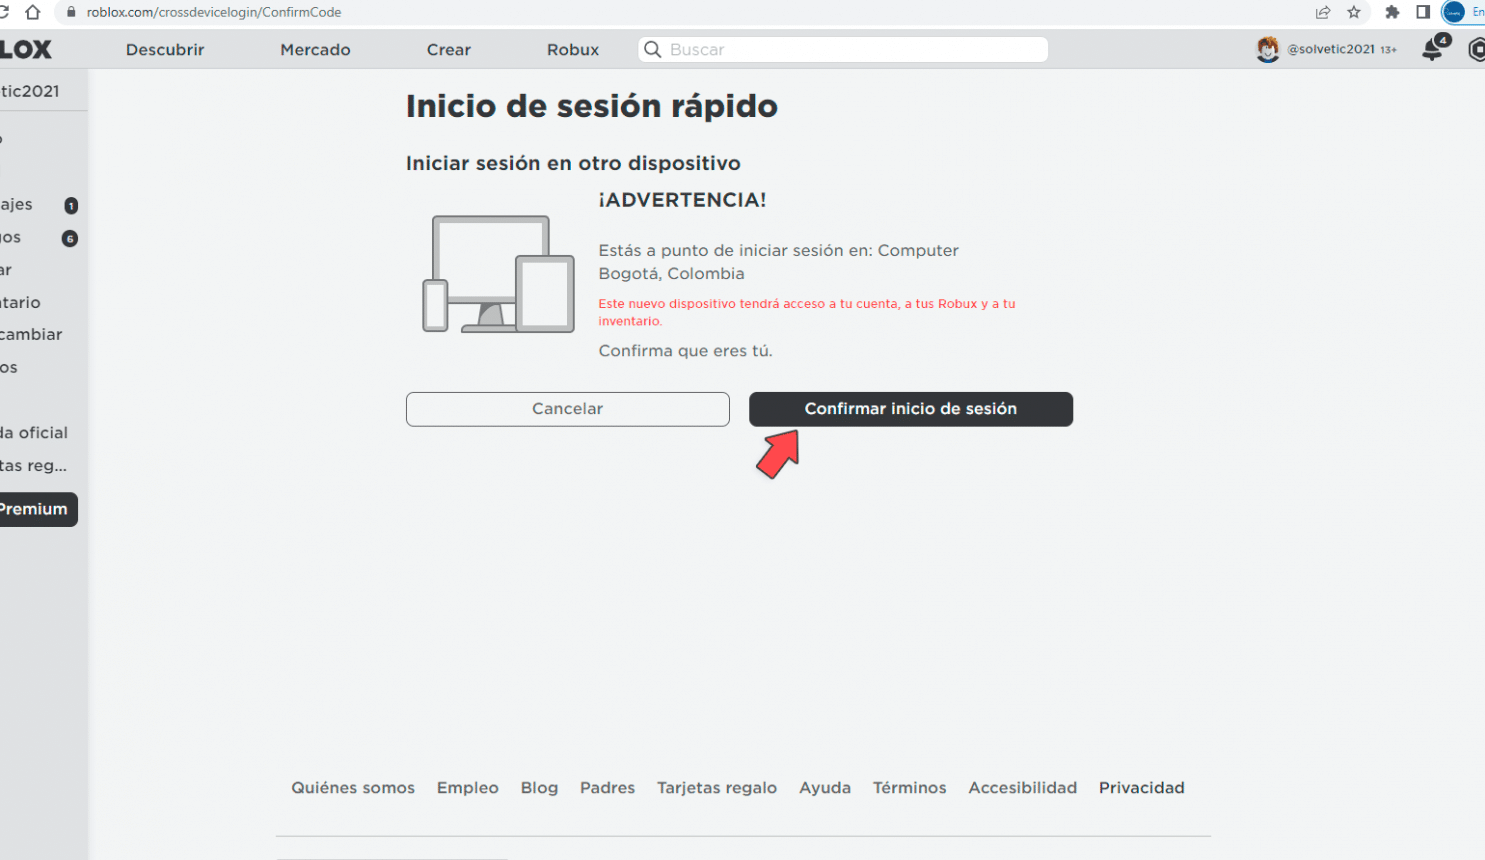Viewport: 1485px width, 860px height.
Task: Click the '¡ADVERTENCIA!' heading text
Action: (x=683, y=200)
